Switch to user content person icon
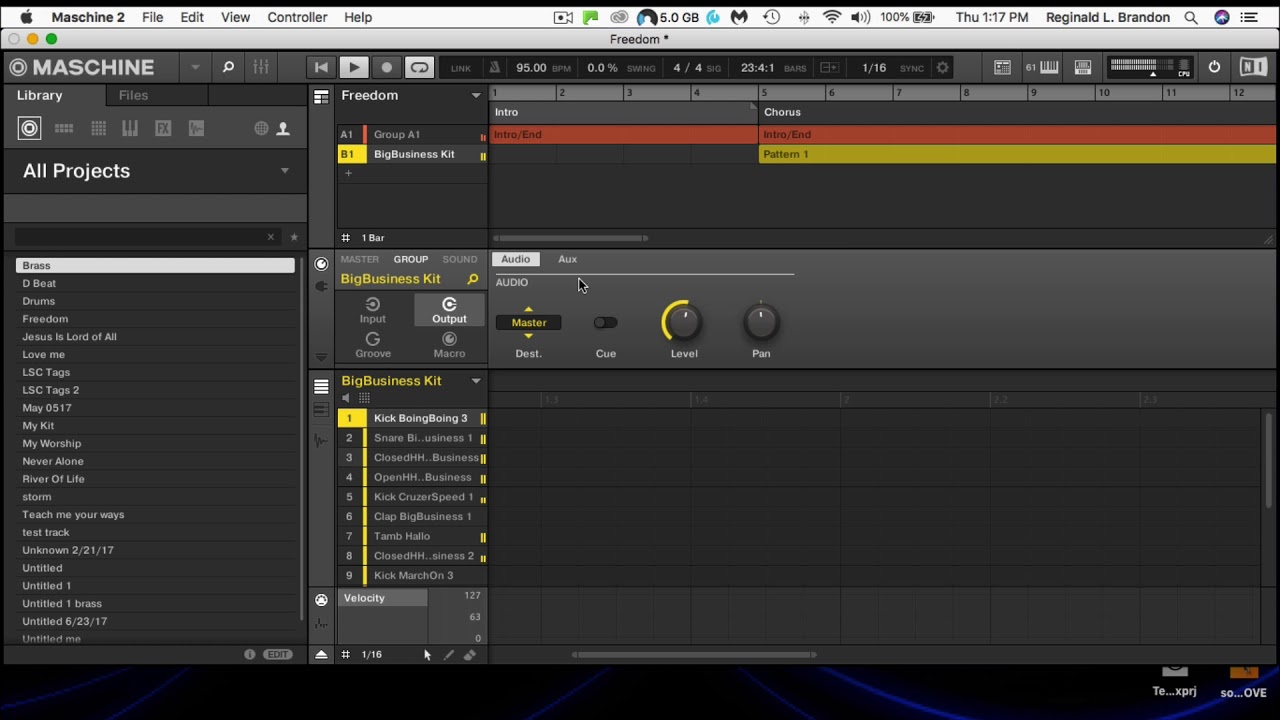Image resolution: width=1280 pixels, height=720 pixels. tap(283, 128)
